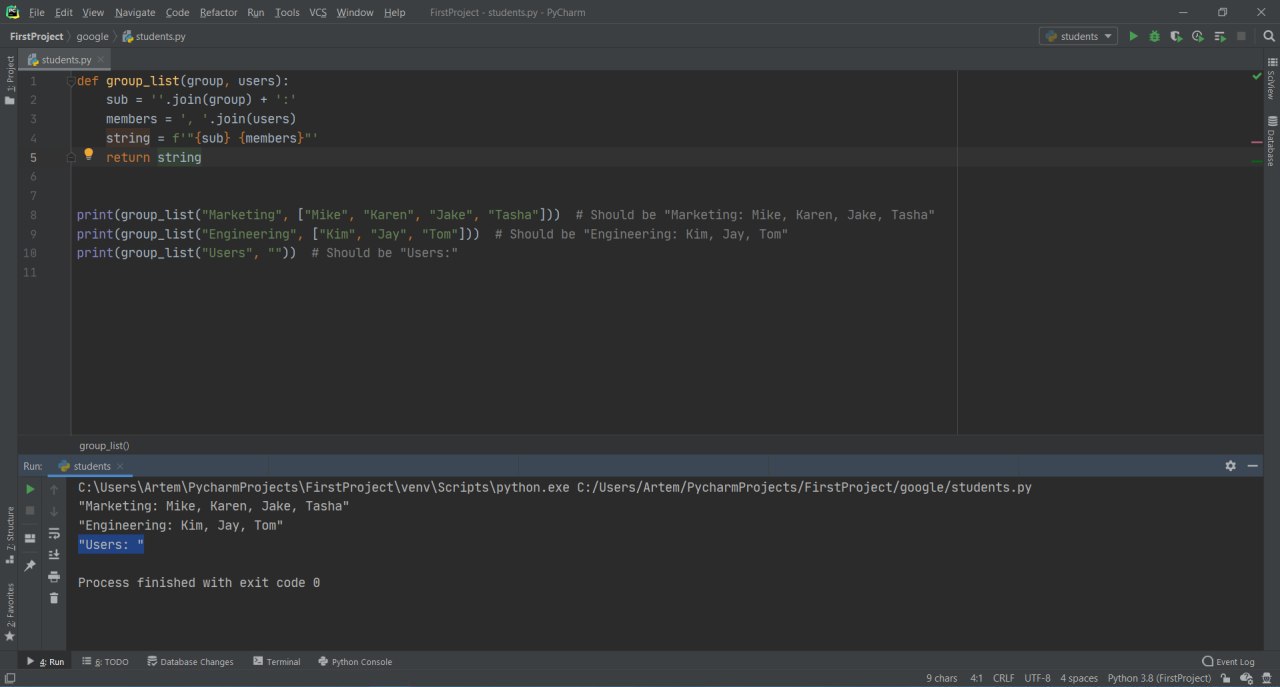This screenshot has height=687, width=1280.
Task: Launch the profiler run icon
Action: click(x=1198, y=36)
